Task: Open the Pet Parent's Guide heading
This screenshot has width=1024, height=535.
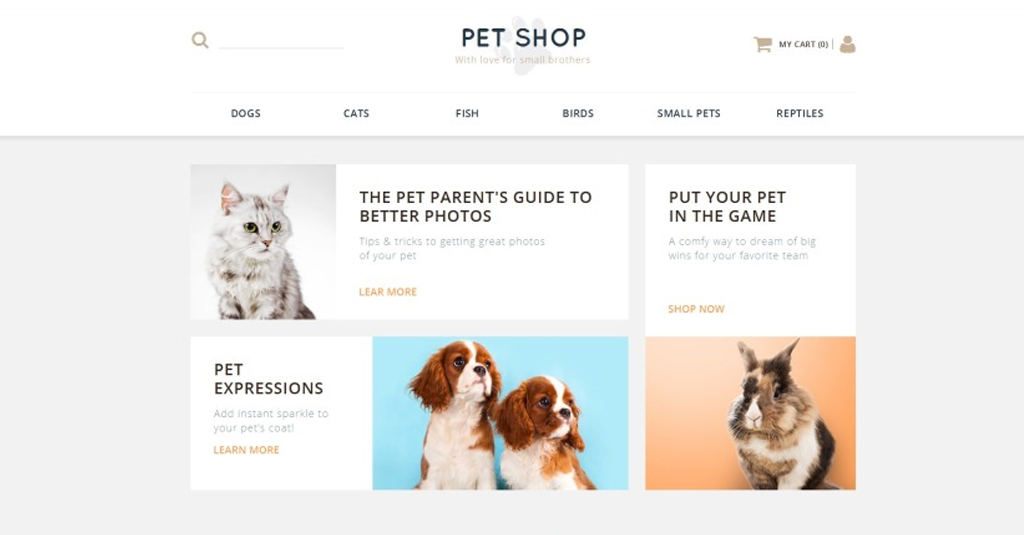Action: (475, 206)
